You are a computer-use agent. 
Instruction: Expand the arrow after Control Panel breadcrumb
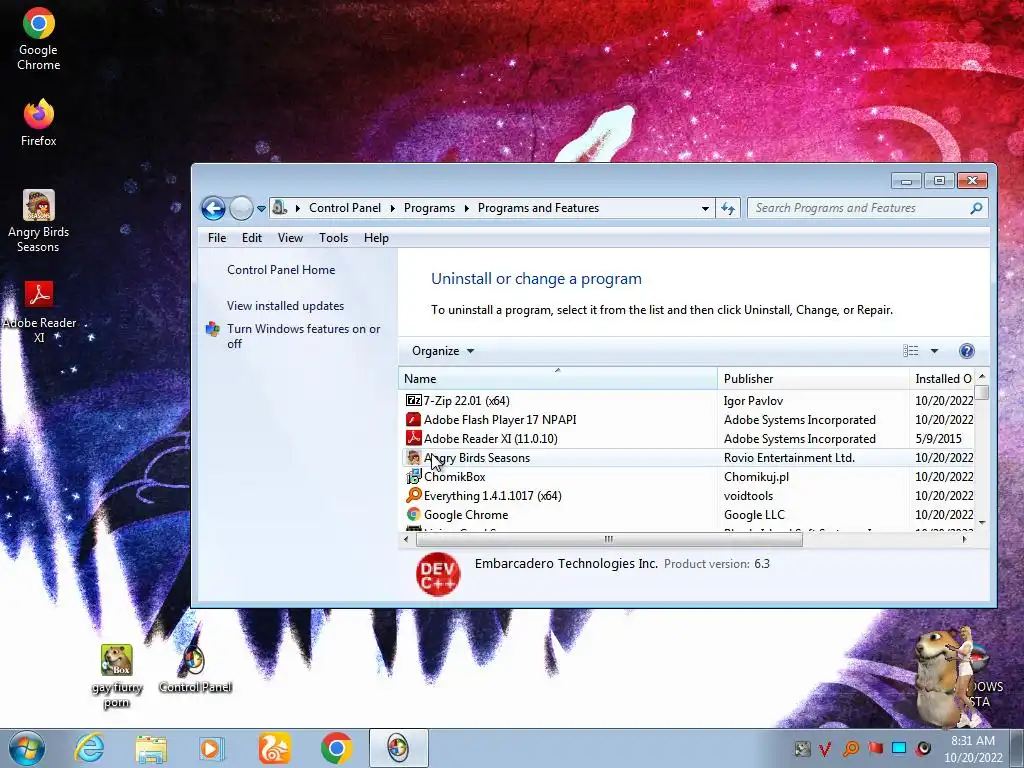(392, 208)
